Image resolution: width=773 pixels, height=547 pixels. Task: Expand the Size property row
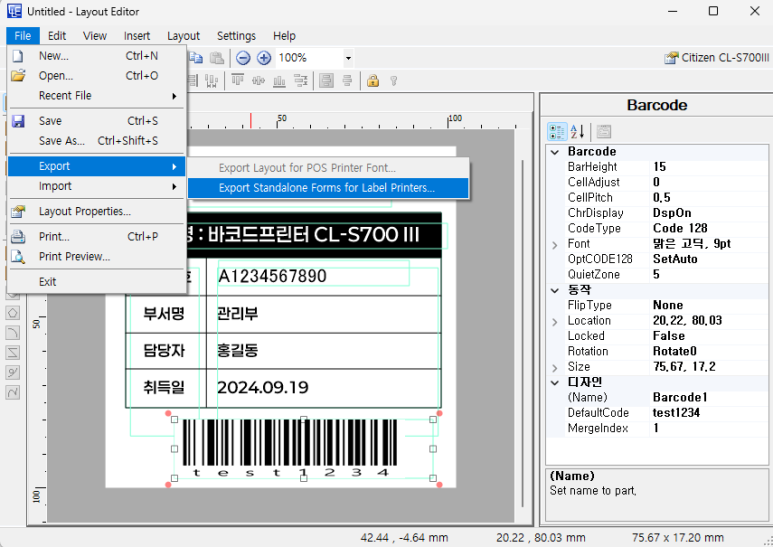coord(555,368)
